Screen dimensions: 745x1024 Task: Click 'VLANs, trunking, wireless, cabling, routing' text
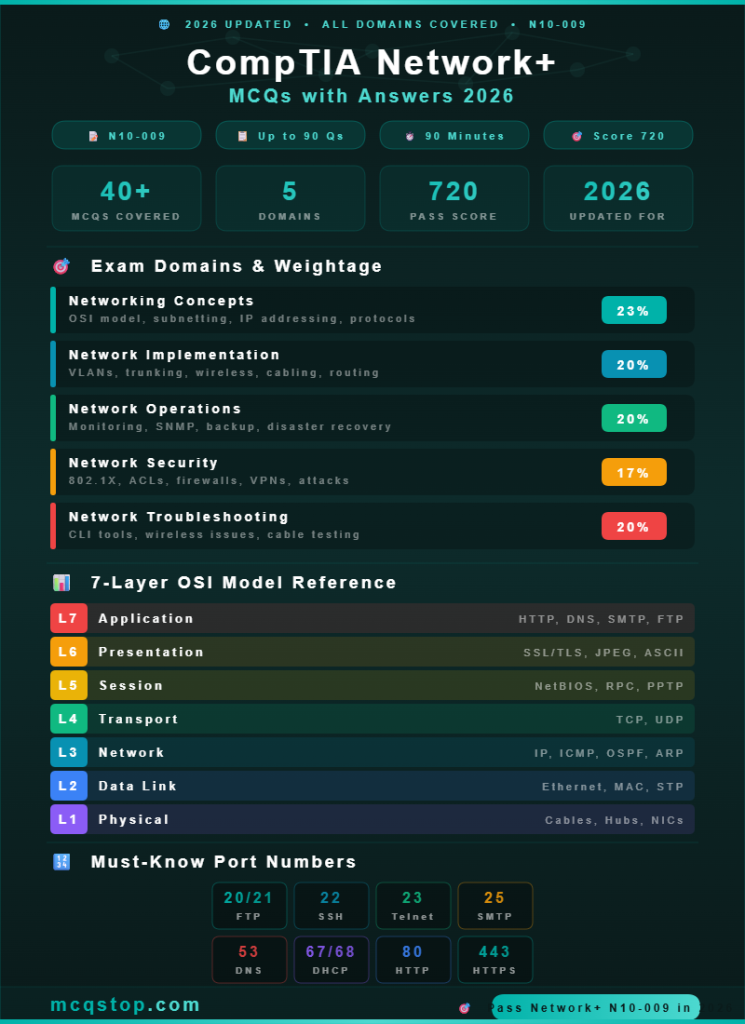click(x=224, y=373)
